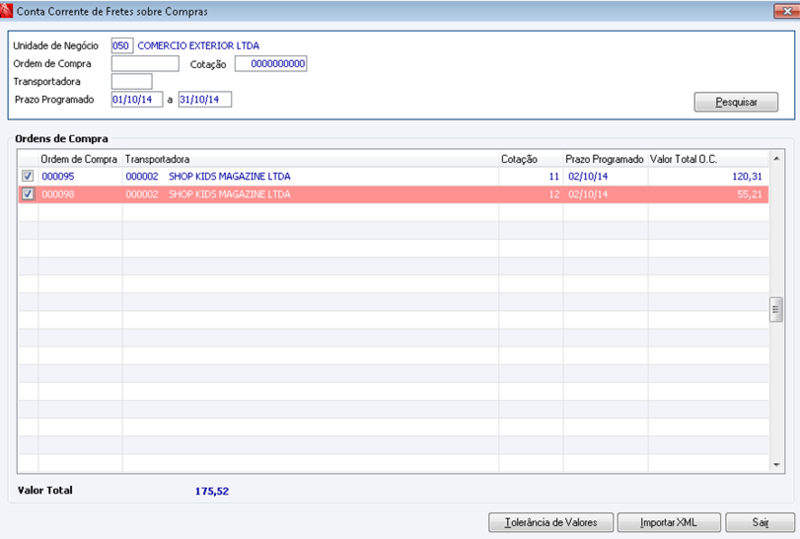Click the red application icon in title bar
The width and height of the screenshot is (800, 539).
(x=7, y=11)
